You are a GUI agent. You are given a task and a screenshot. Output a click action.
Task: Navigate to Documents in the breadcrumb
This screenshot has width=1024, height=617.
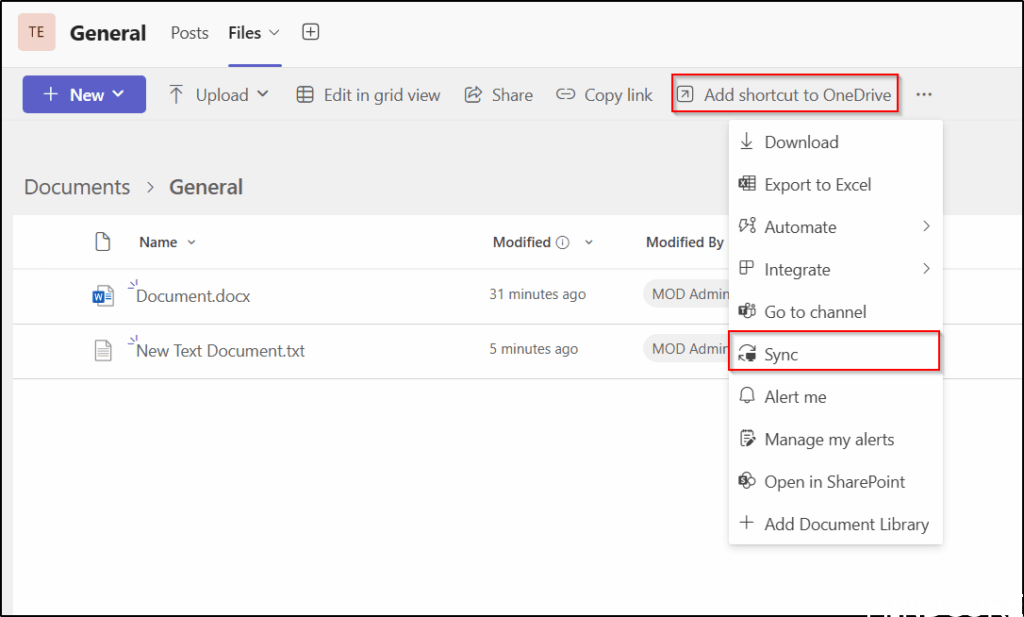point(77,187)
